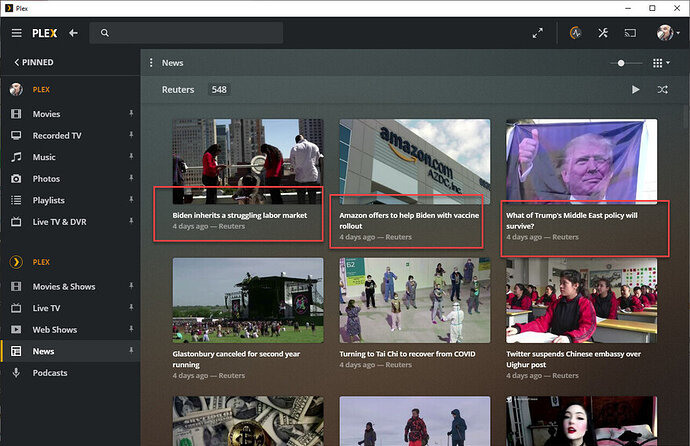Open Settings via wrench and screwdriver icon
This screenshot has height=446, width=690.
pos(603,33)
